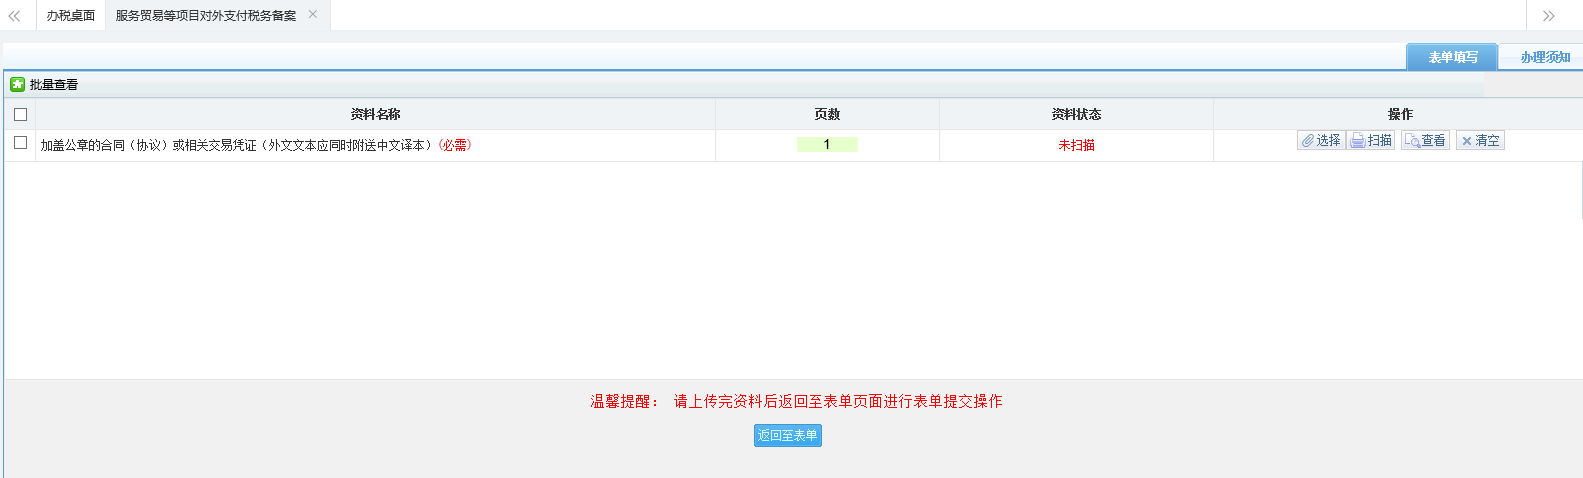Switch to the 办税桌面 tab
This screenshot has width=1583, height=478.
[70, 16]
